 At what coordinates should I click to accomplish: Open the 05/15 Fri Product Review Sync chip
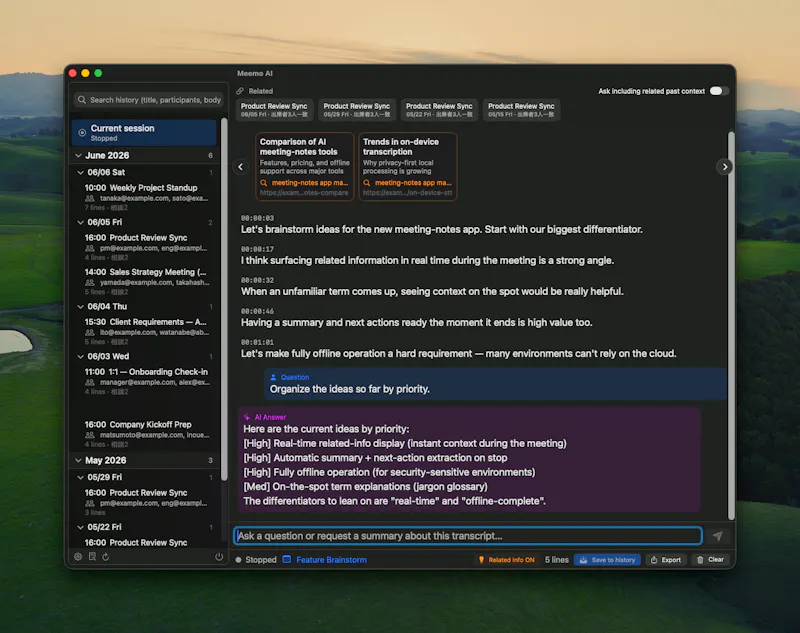pyautogui.click(x=521, y=110)
